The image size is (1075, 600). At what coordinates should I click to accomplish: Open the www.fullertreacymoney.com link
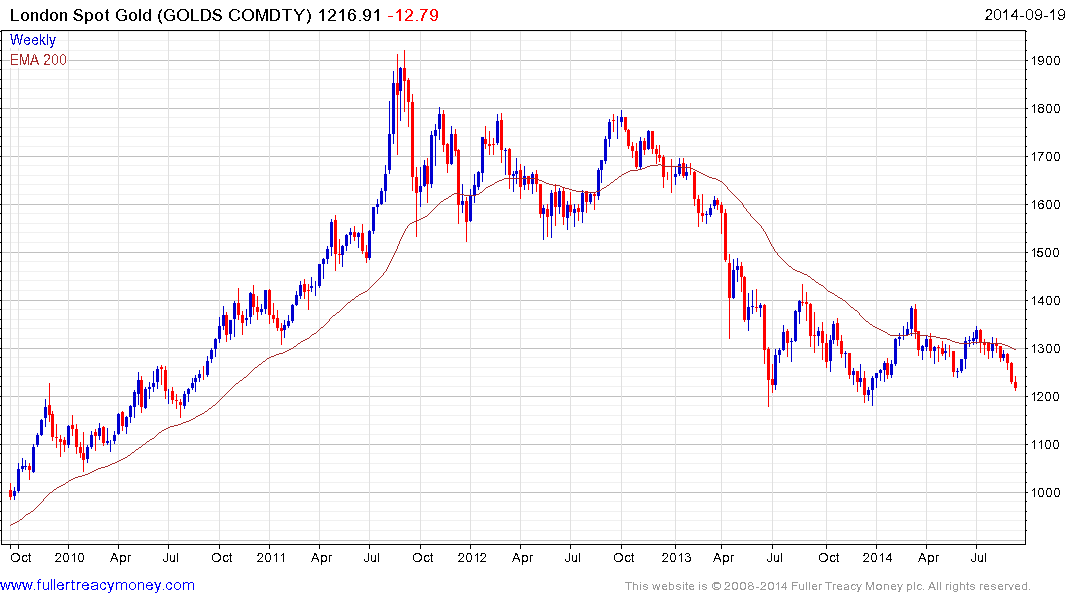97,585
